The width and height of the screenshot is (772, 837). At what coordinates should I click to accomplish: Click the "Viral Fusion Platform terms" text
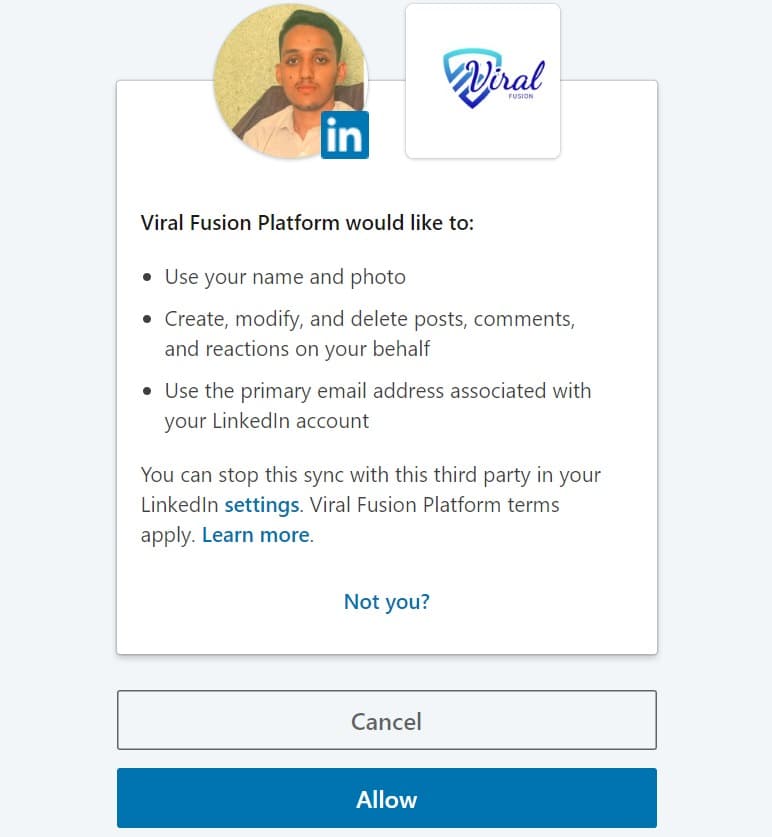(435, 505)
